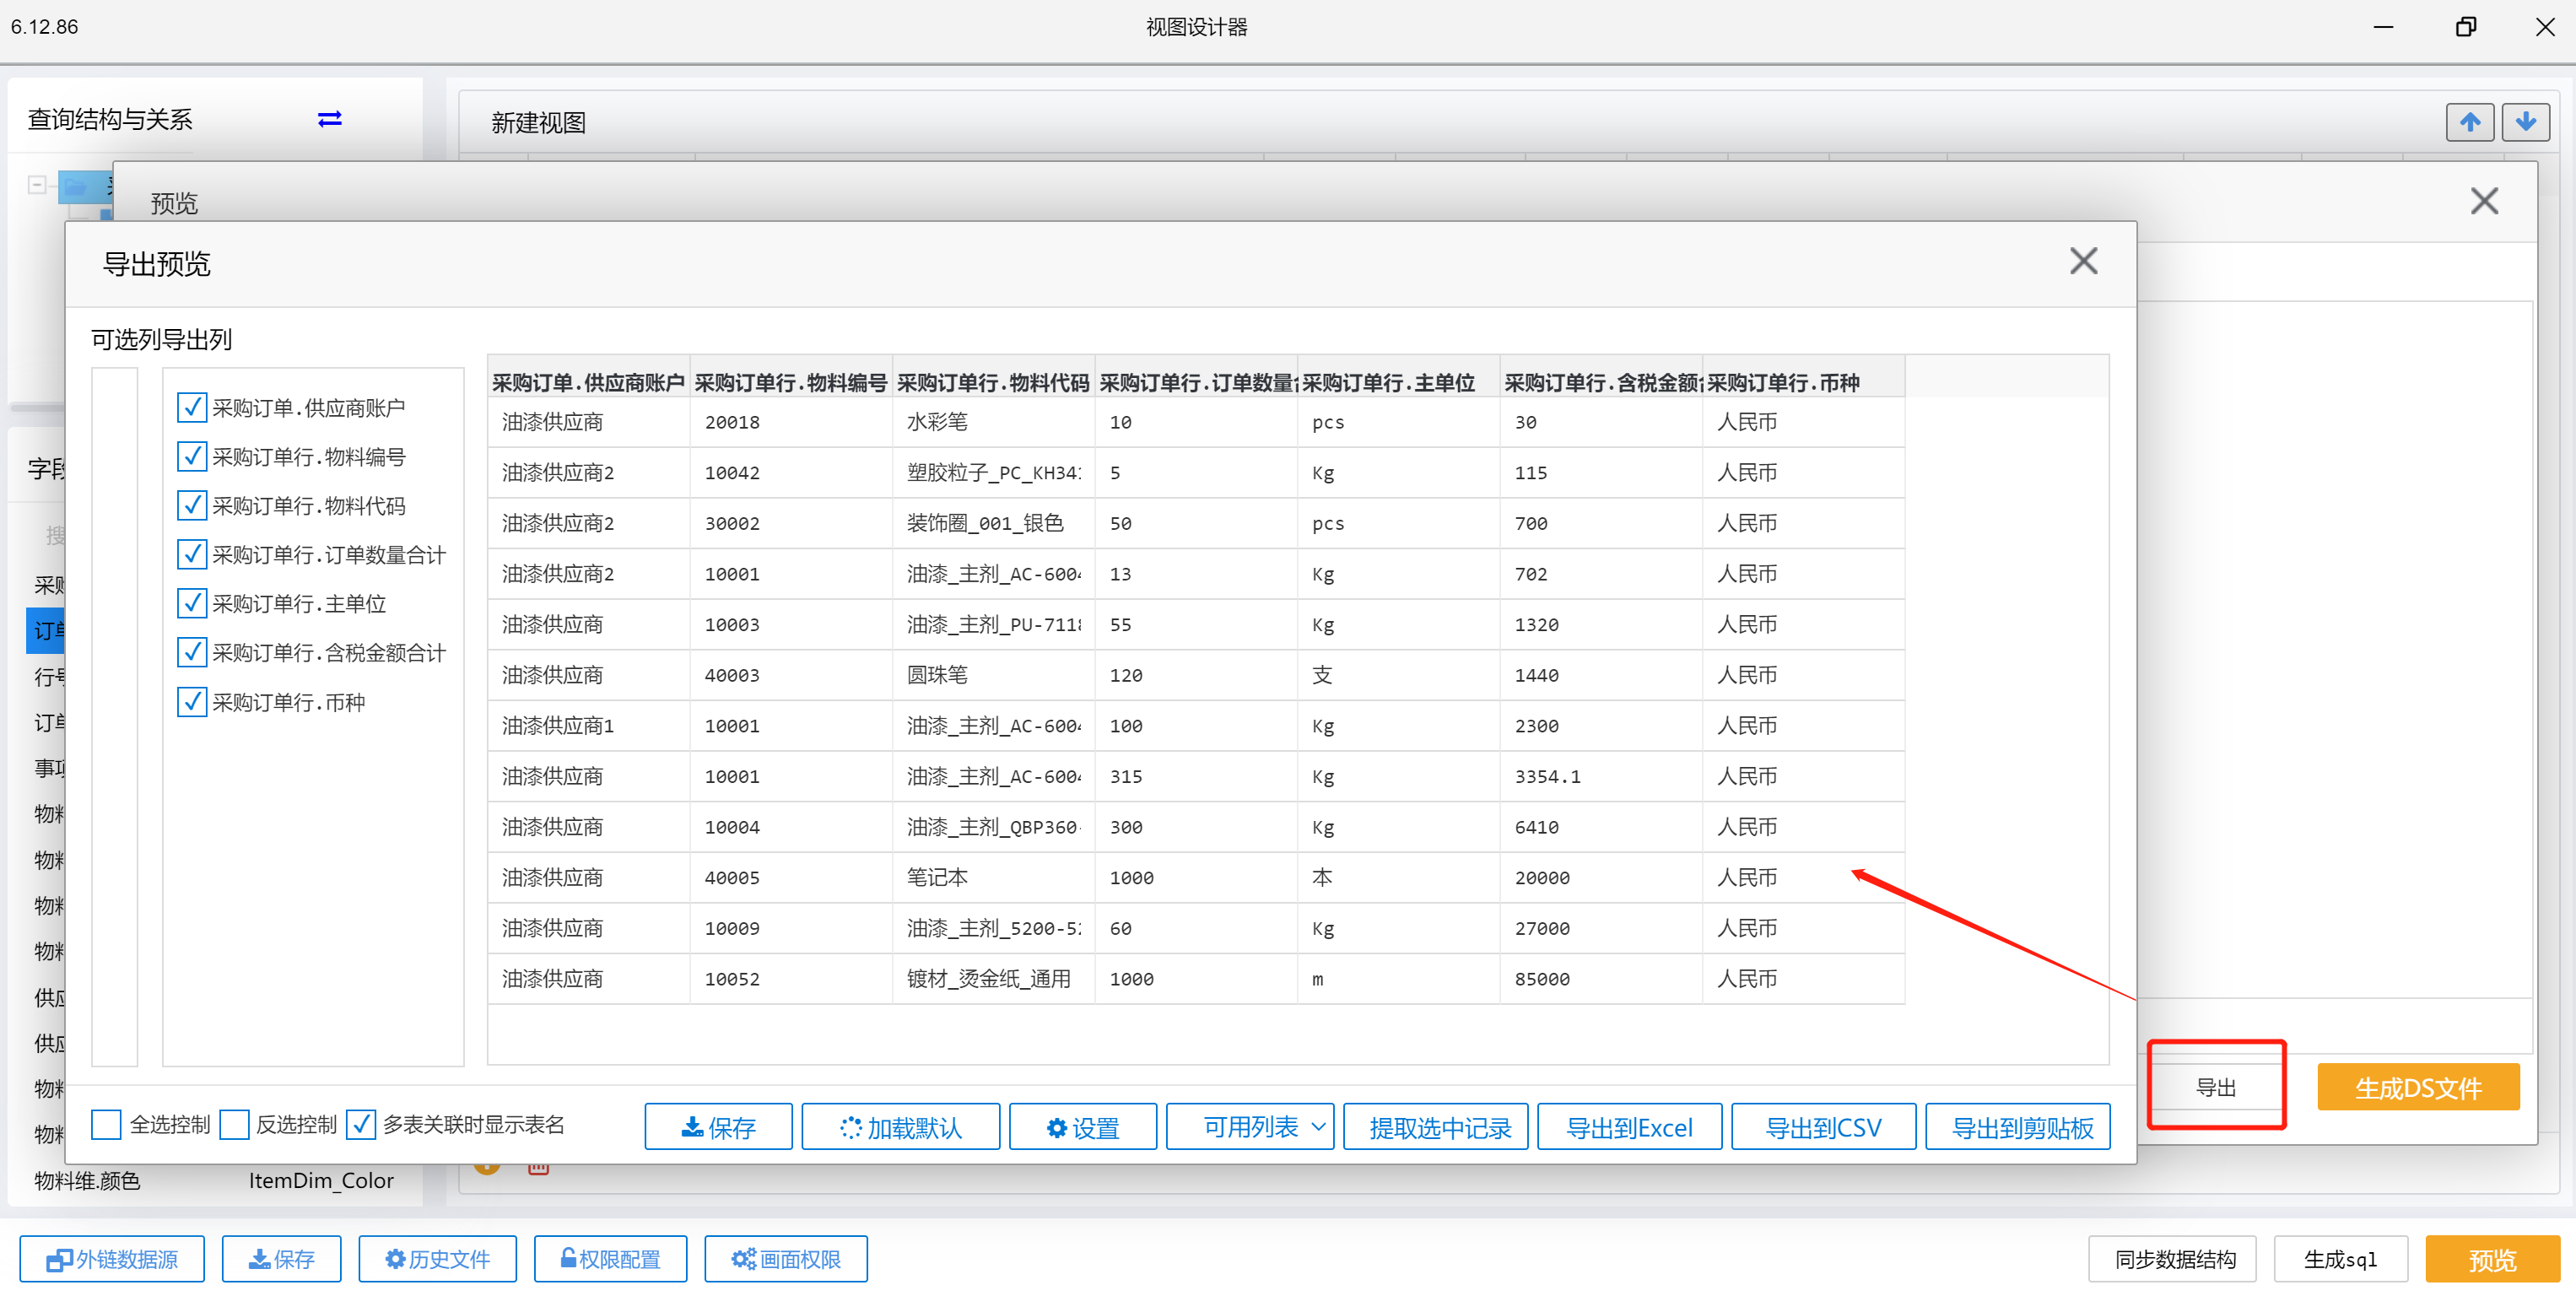
Task: Select the cell 镀材_烫金纸_通用
Action: click(x=993, y=978)
